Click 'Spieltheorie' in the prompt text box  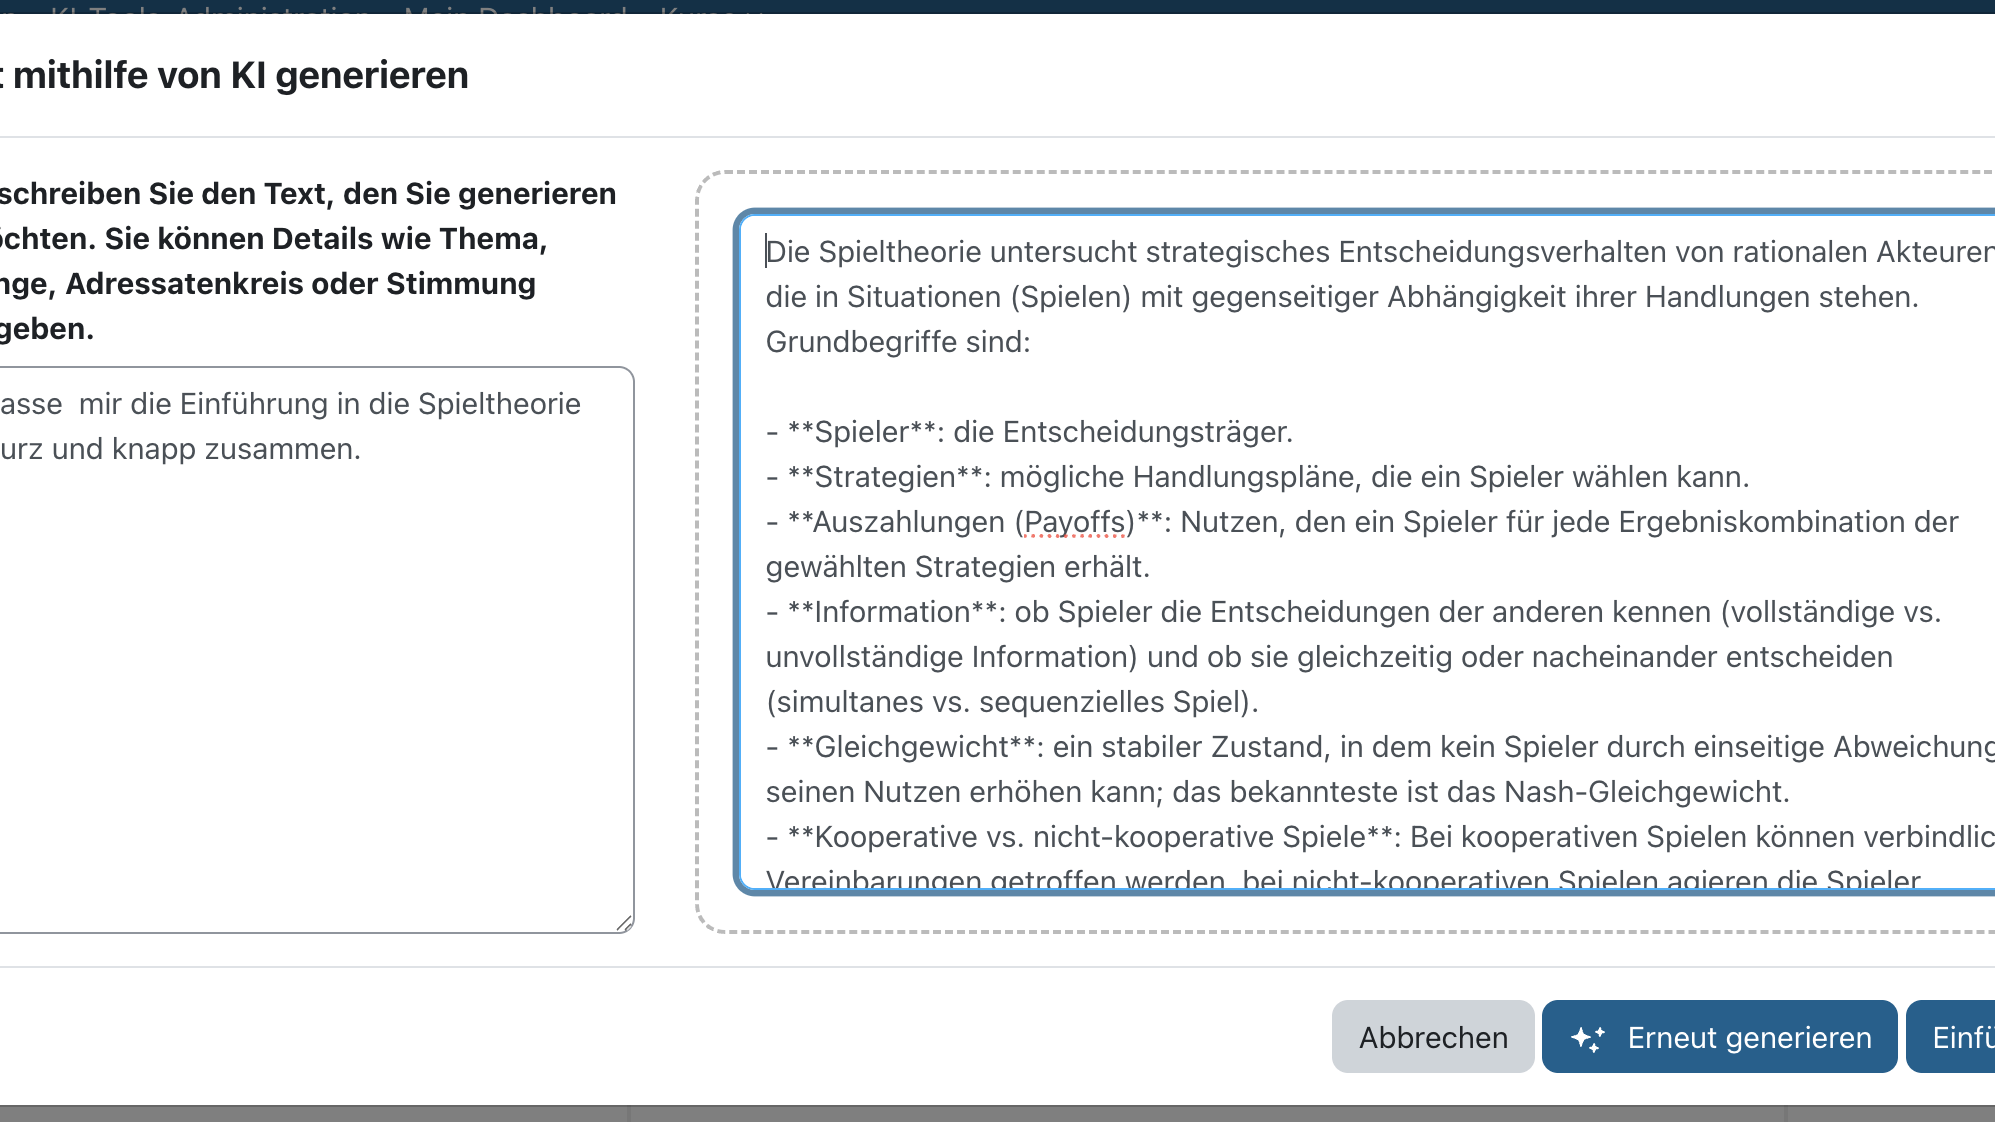tap(499, 404)
